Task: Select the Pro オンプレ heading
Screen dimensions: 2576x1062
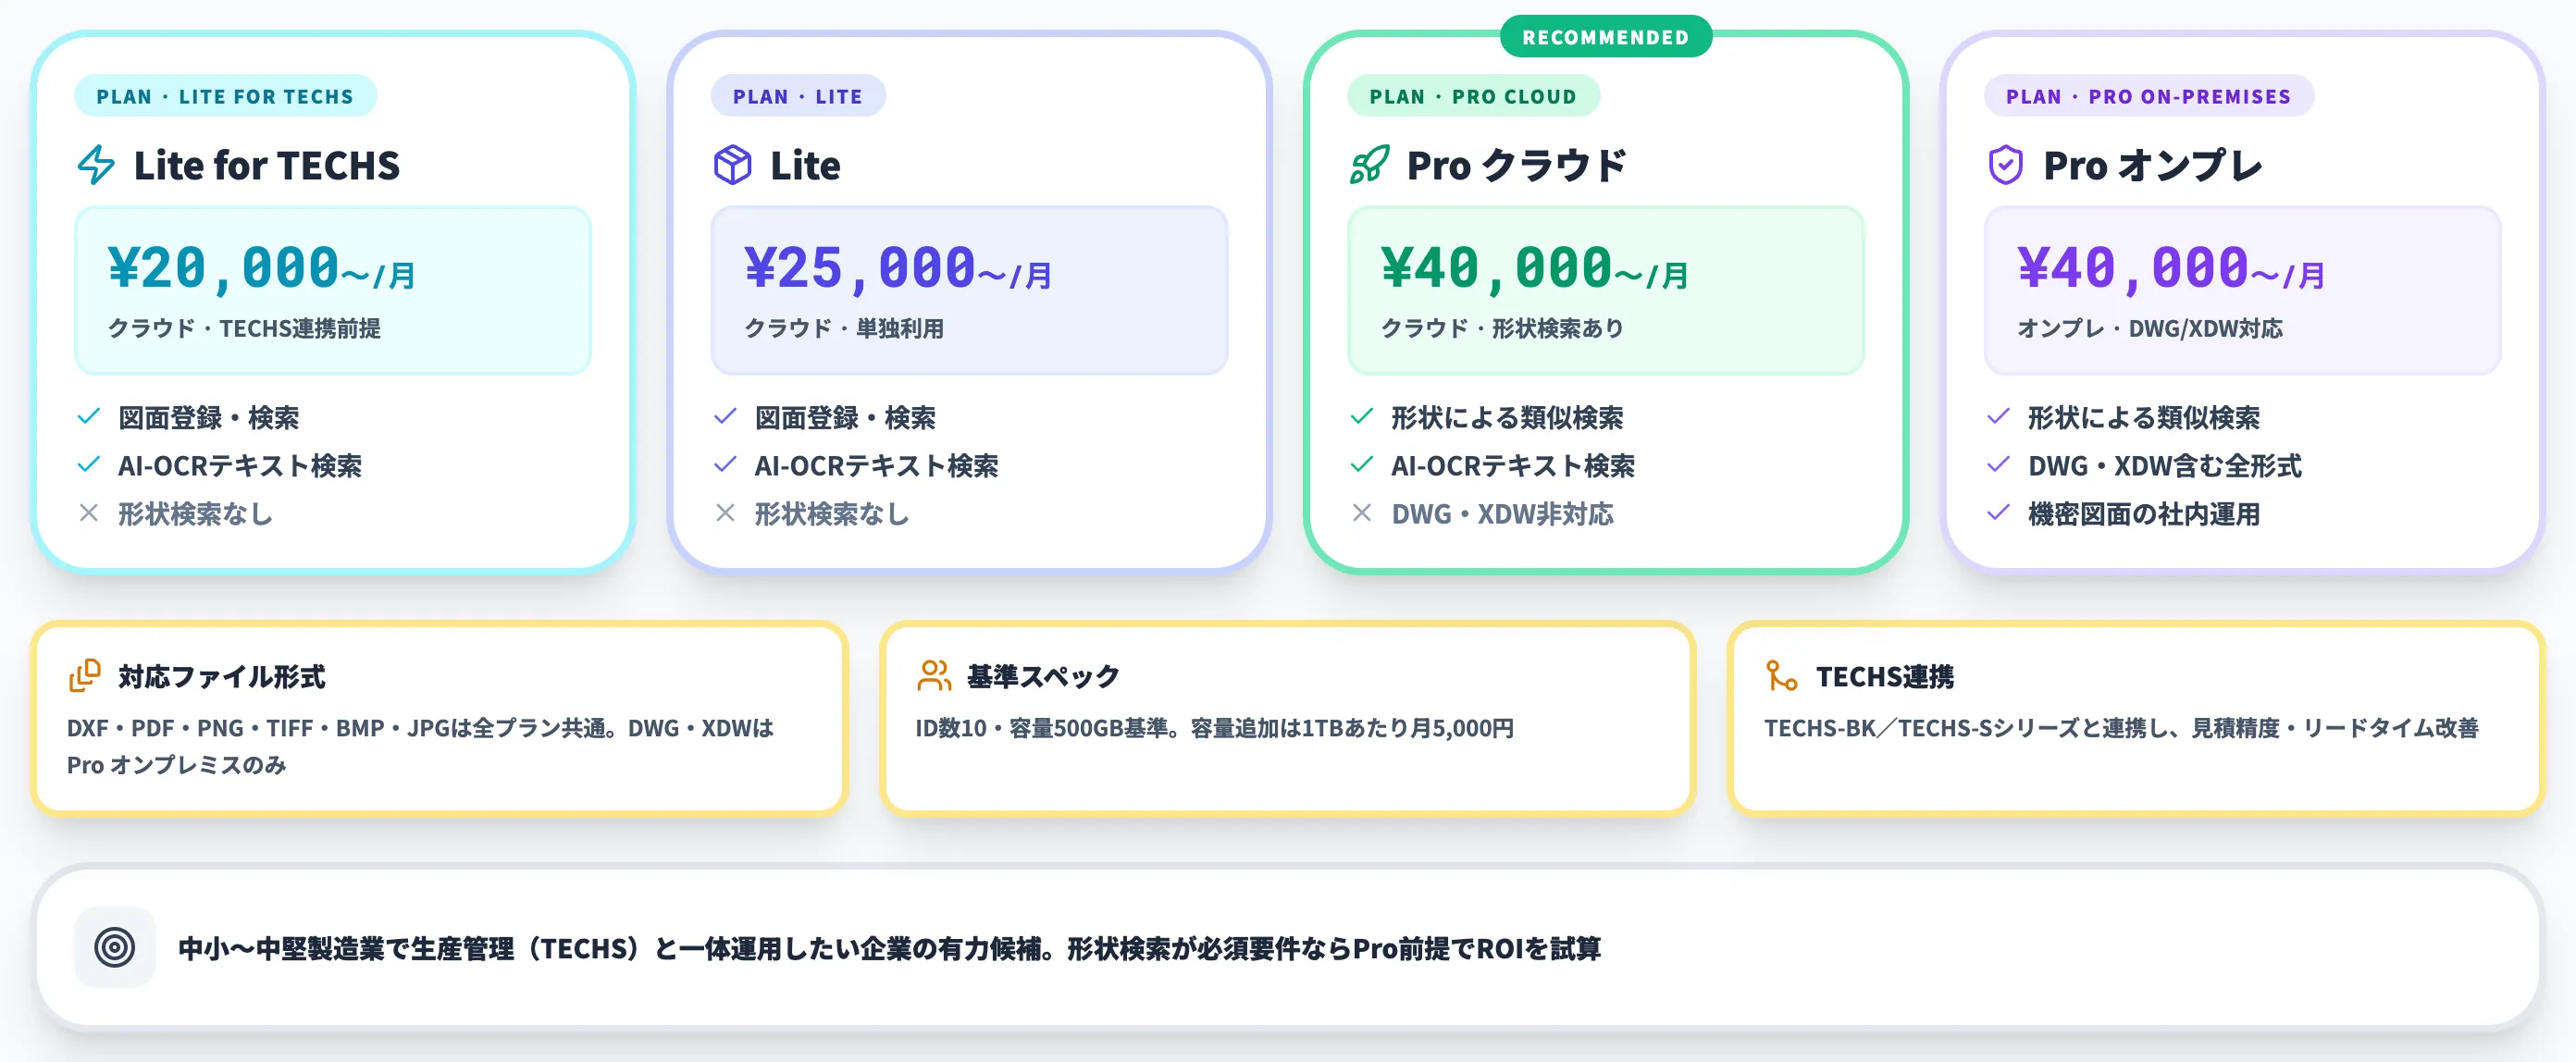Action: tap(2152, 166)
